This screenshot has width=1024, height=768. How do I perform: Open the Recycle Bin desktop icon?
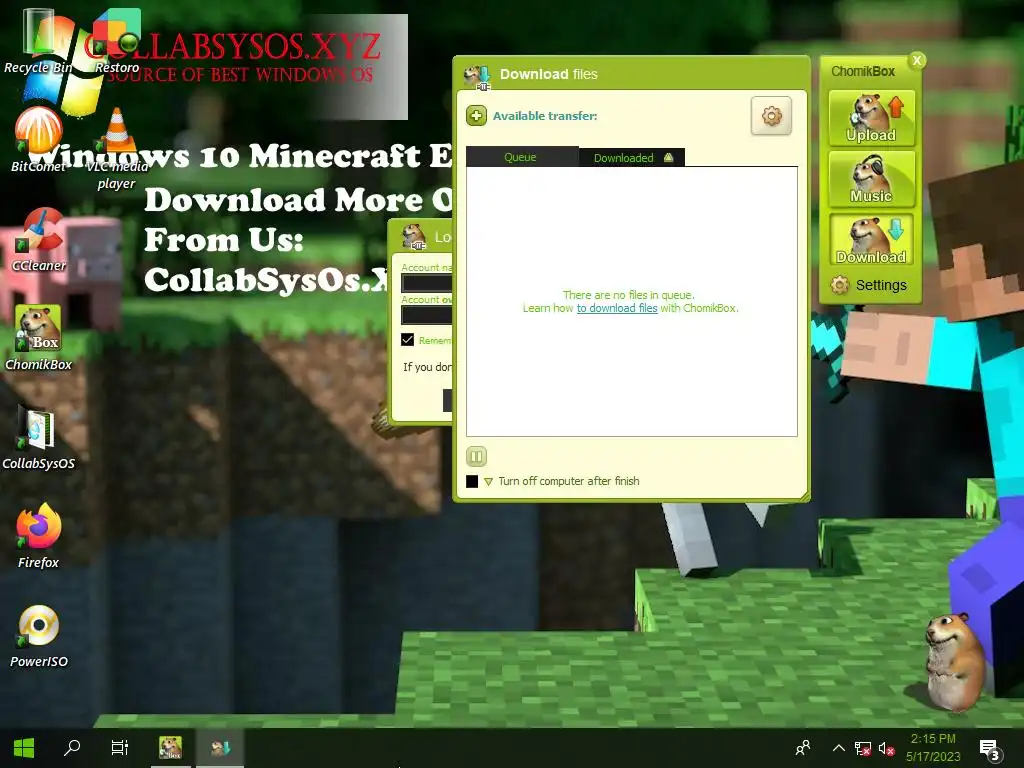point(38,41)
